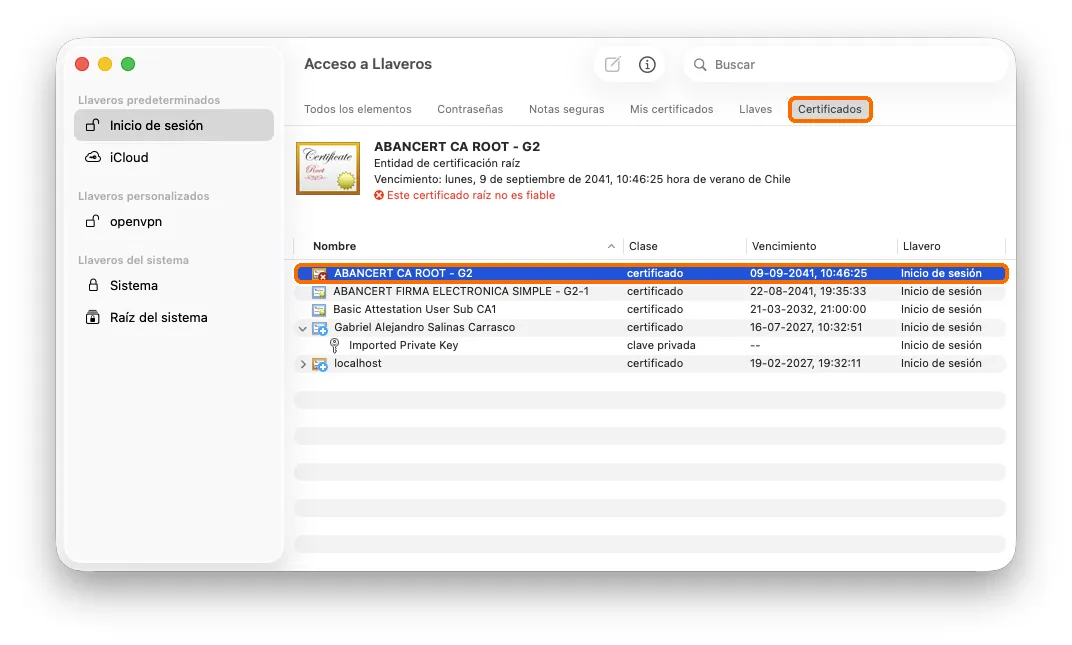Image resolution: width=1072 pixels, height=645 pixels.
Task: Collapse the Gabriel Alejandro Salinas Carrasco row
Action: point(302,328)
